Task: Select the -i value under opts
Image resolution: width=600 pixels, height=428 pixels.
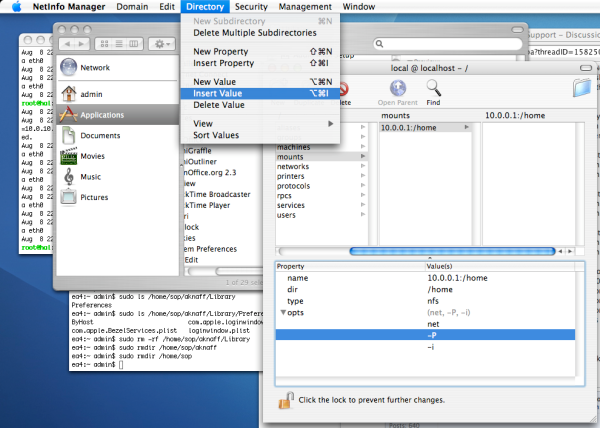Action: click(x=430, y=347)
